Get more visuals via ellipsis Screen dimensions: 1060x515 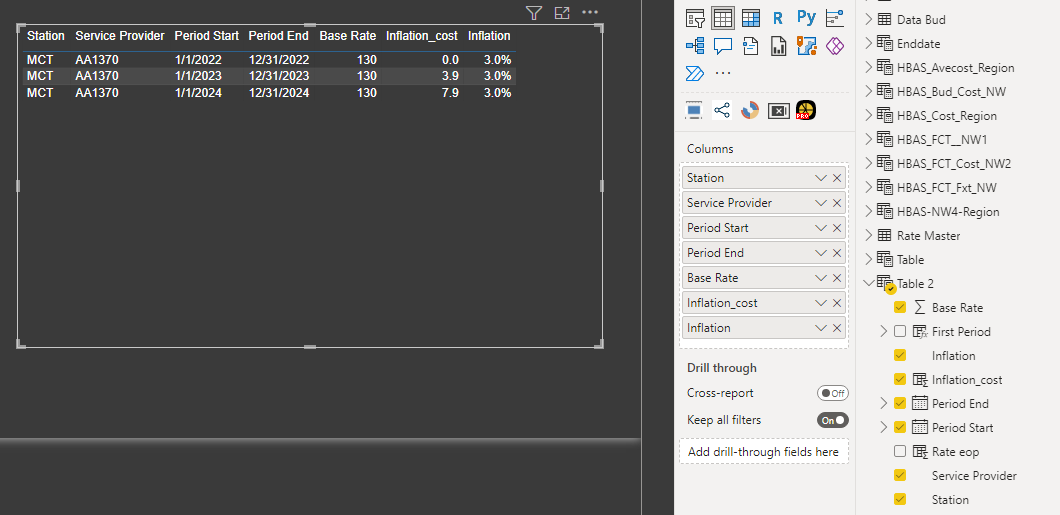pyautogui.click(x=723, y=73)
